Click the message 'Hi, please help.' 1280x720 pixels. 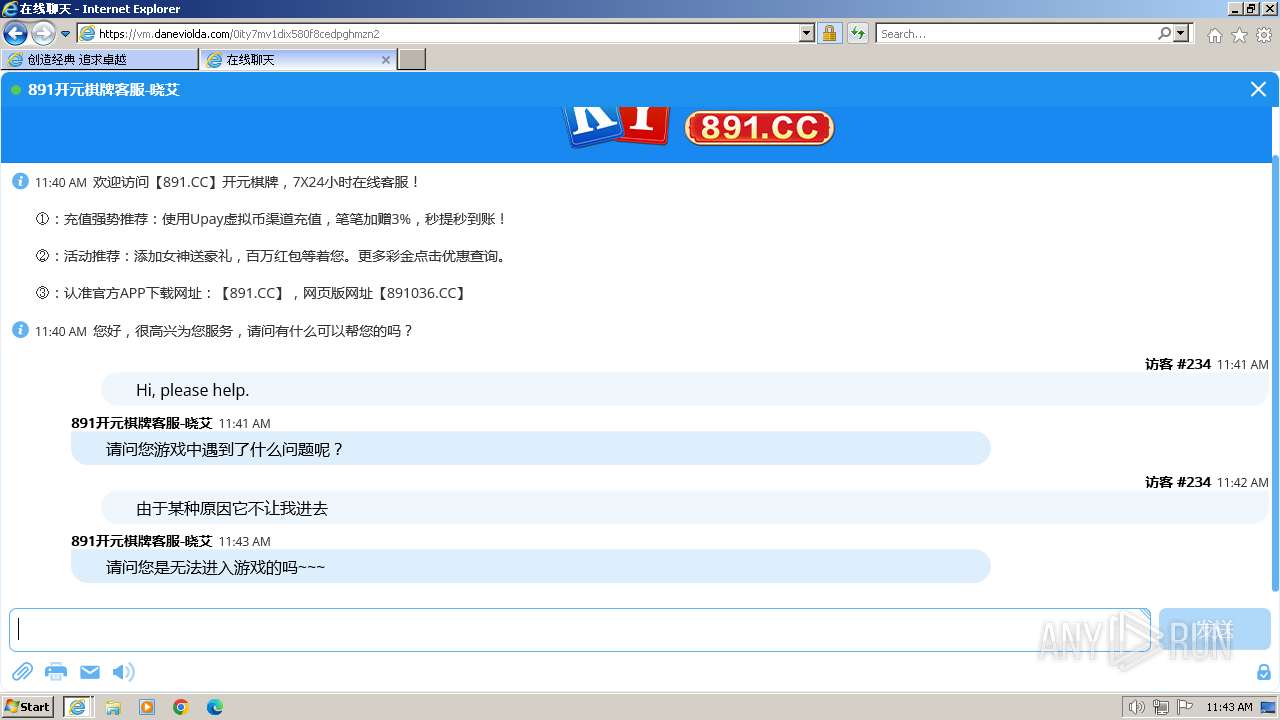685,390
